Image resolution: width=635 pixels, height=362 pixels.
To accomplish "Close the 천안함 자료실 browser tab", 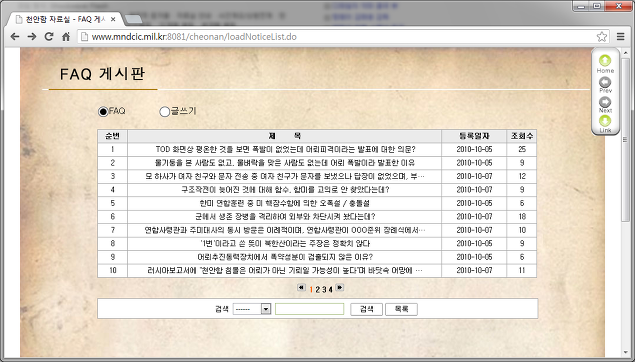I will coord(113,19).
